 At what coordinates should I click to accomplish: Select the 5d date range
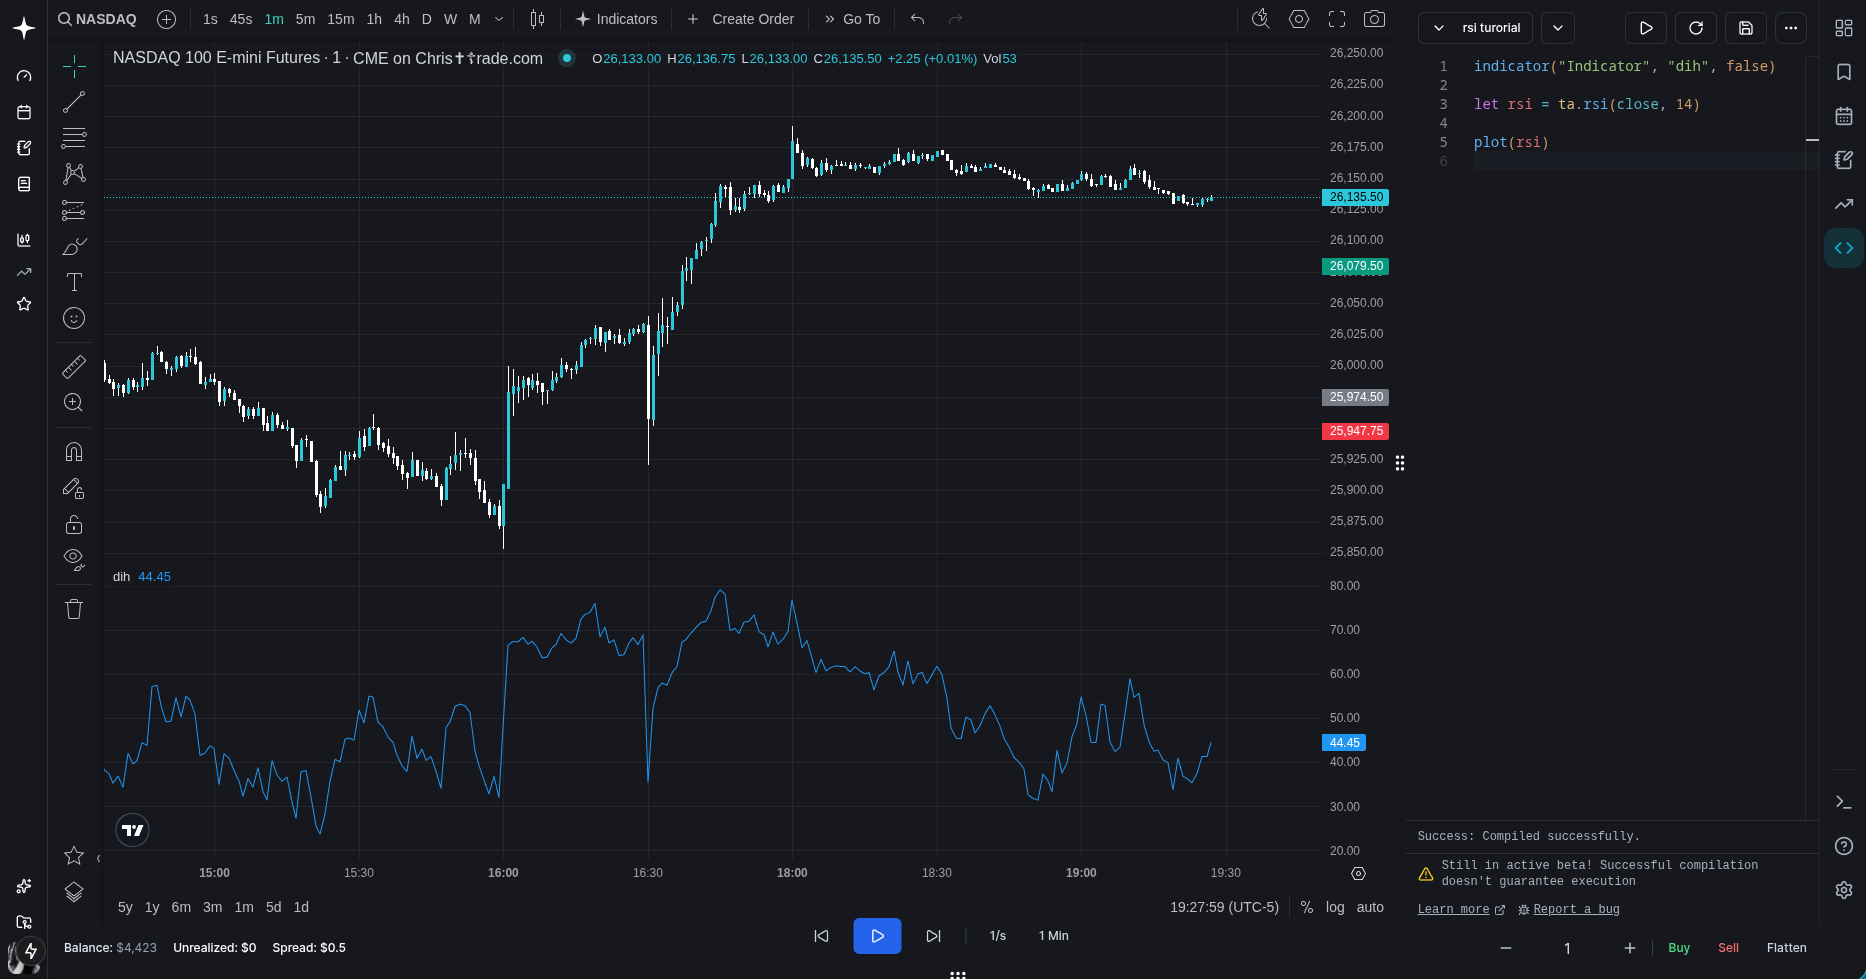click(x=273, y=907)
